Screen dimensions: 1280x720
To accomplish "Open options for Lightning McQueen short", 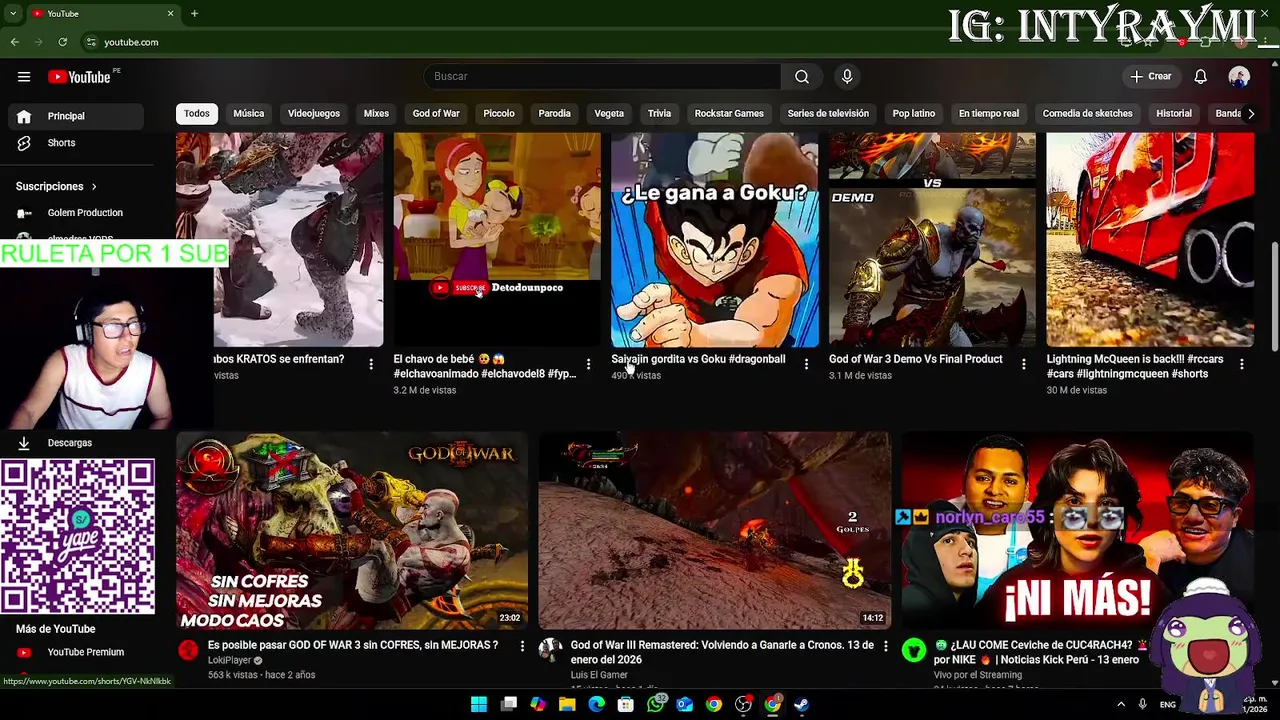I will [1241, 364].
